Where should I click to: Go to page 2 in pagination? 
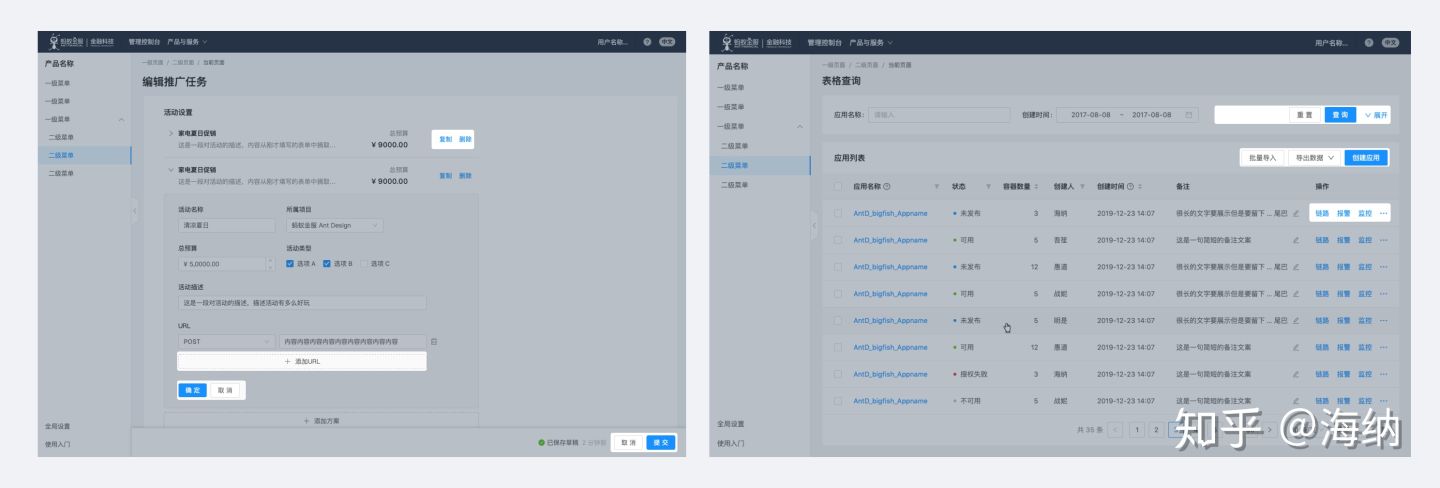coord(1155,430)
